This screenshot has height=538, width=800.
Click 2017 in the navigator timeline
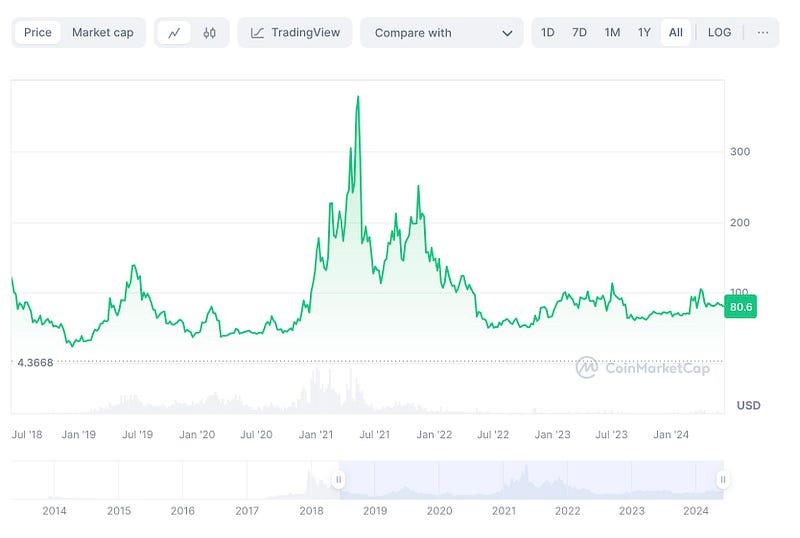coord(247,510)
